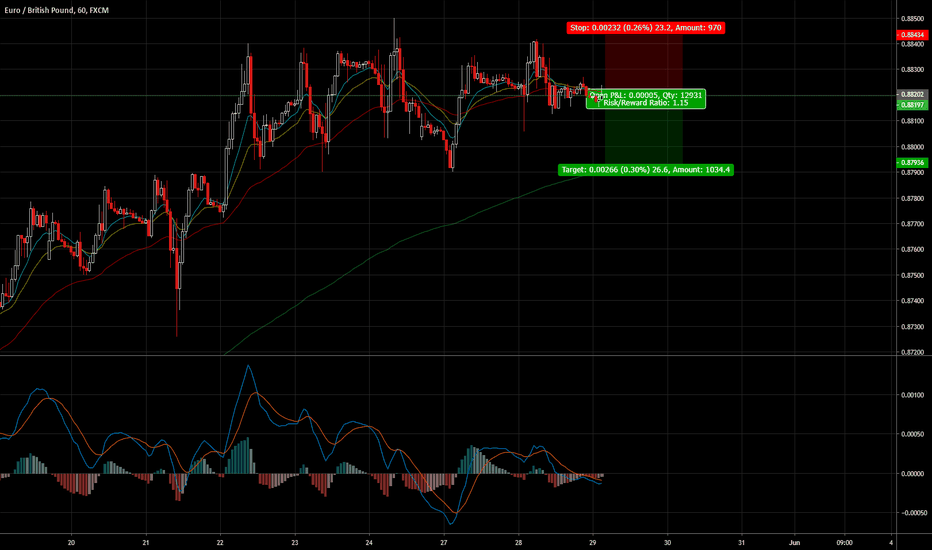Image resolution: width=932 pixels, height=550 pixels.
Task: Click the 0.87300 price axis label
Action: 912,327
